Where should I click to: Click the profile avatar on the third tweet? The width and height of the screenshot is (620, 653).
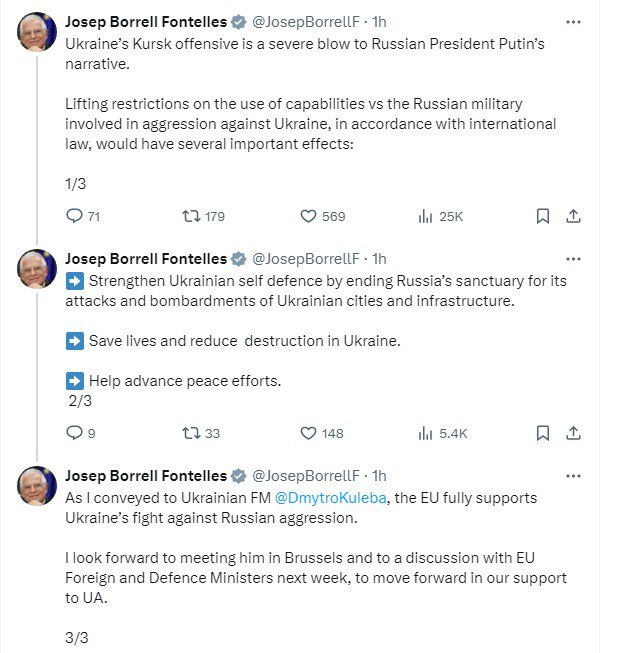coord(38,486)
